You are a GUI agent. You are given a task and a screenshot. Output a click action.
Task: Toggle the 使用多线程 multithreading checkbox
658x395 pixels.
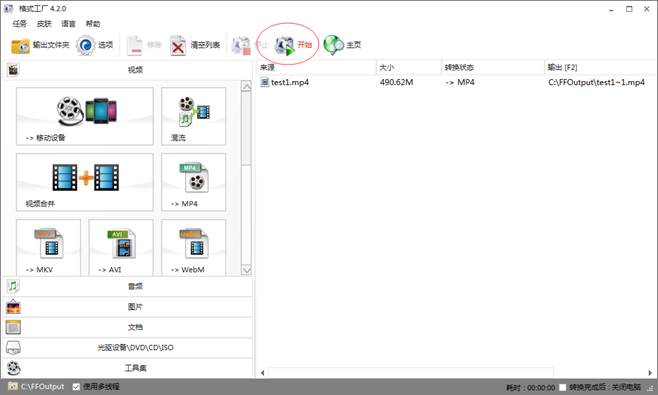76,387
